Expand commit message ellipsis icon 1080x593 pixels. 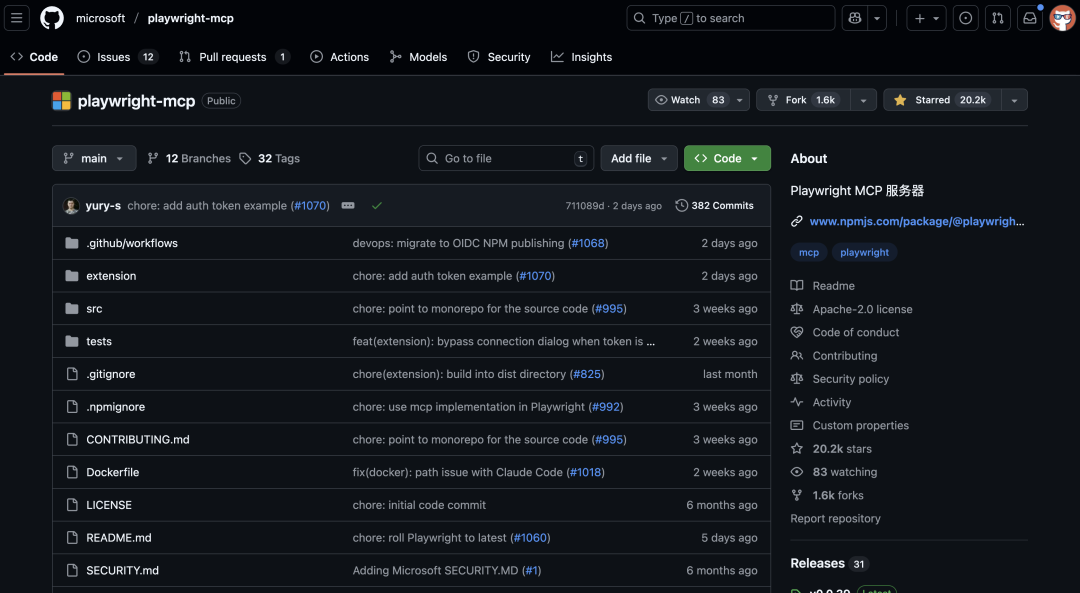(348, 205)
